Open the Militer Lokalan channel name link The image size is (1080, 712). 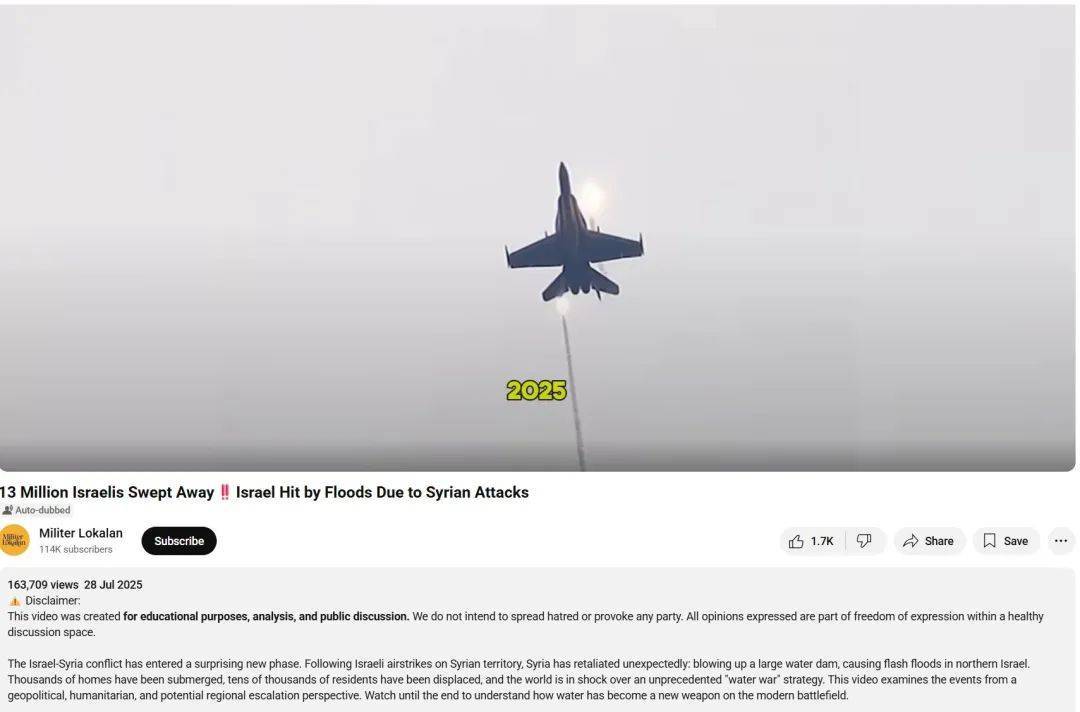[x=81, y=533]
